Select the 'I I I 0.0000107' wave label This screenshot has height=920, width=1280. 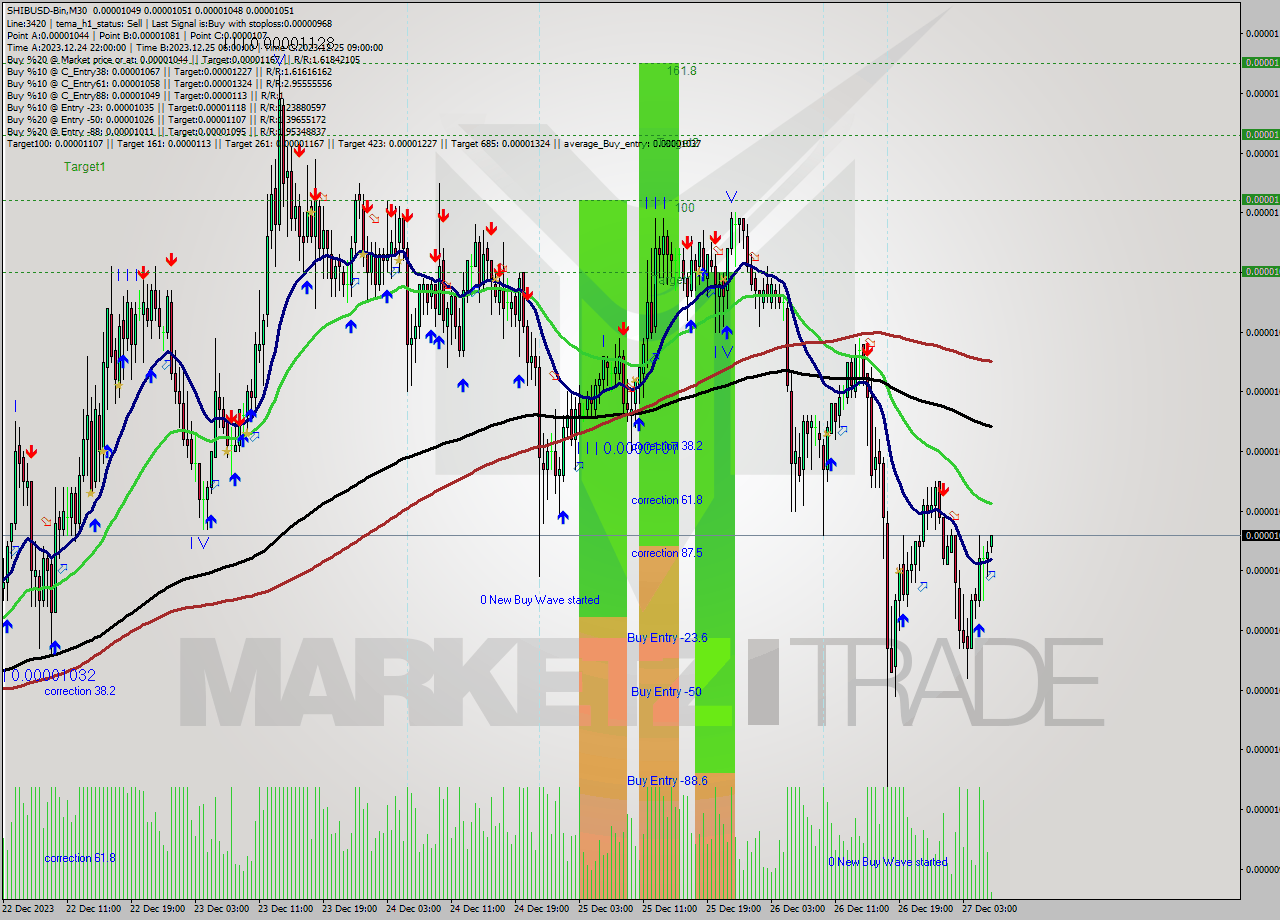(x=628, y=449)
